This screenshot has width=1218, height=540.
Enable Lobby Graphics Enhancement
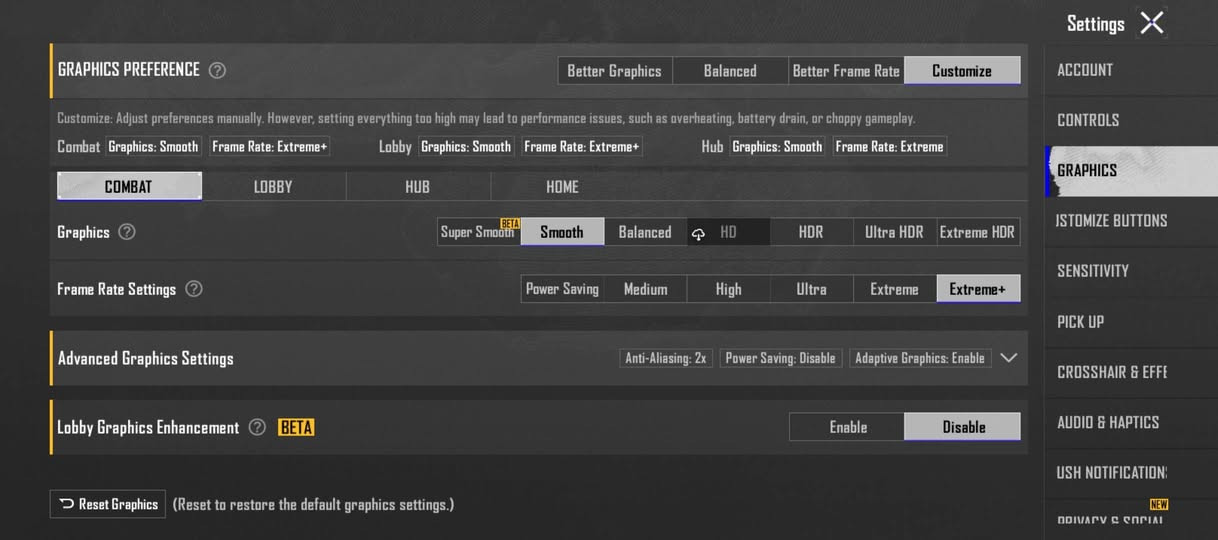point(847,427)
